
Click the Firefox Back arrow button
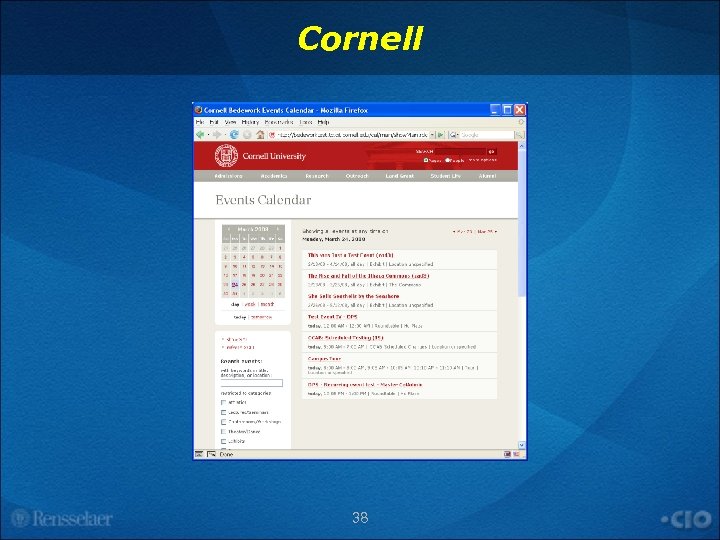point(200,135)
